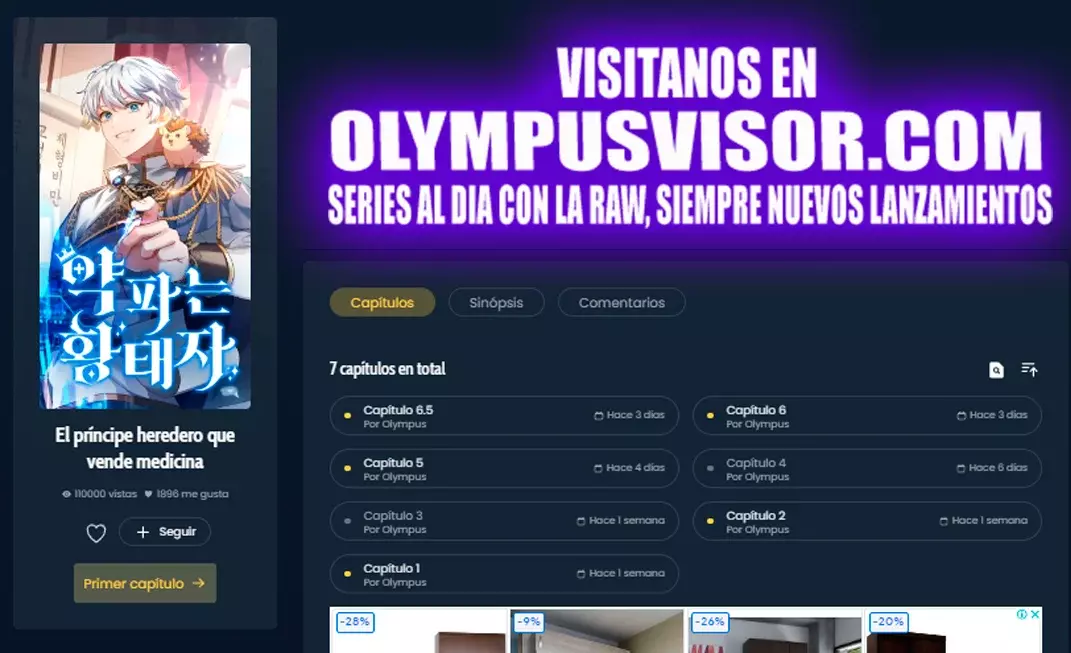The image size is (1071, 653).
Task: Click the -28% discount ad badge
Action: point(354,622)
